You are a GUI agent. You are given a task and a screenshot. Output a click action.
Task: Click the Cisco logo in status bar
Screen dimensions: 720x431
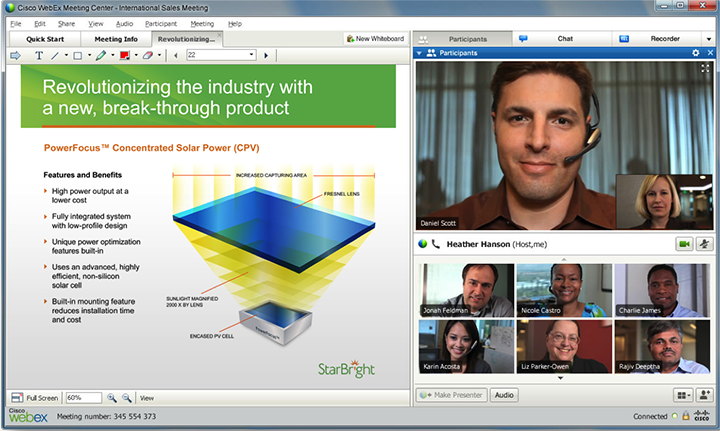coord(702,415)
